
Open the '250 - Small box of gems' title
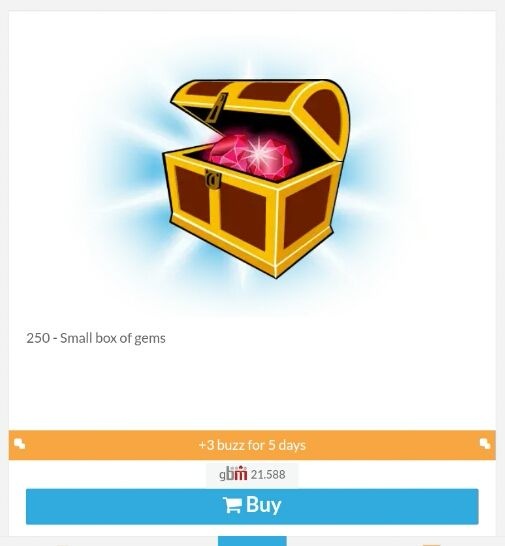coord(96,338)
